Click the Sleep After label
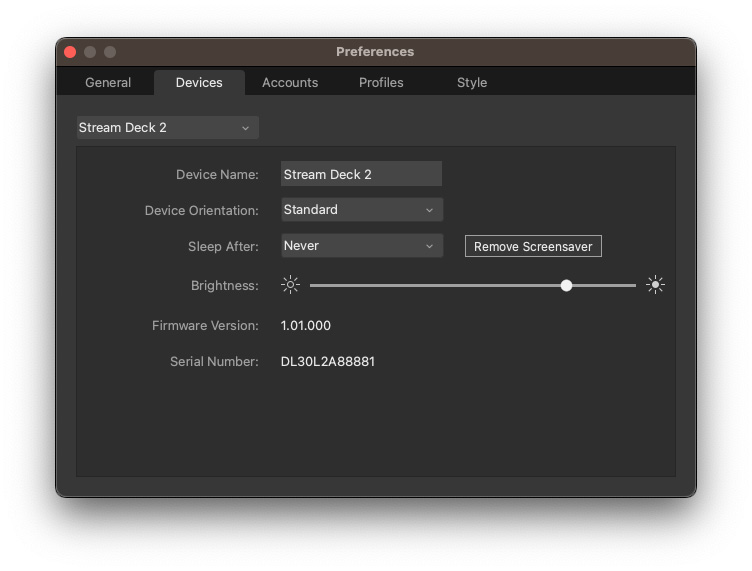 [223, 246]
